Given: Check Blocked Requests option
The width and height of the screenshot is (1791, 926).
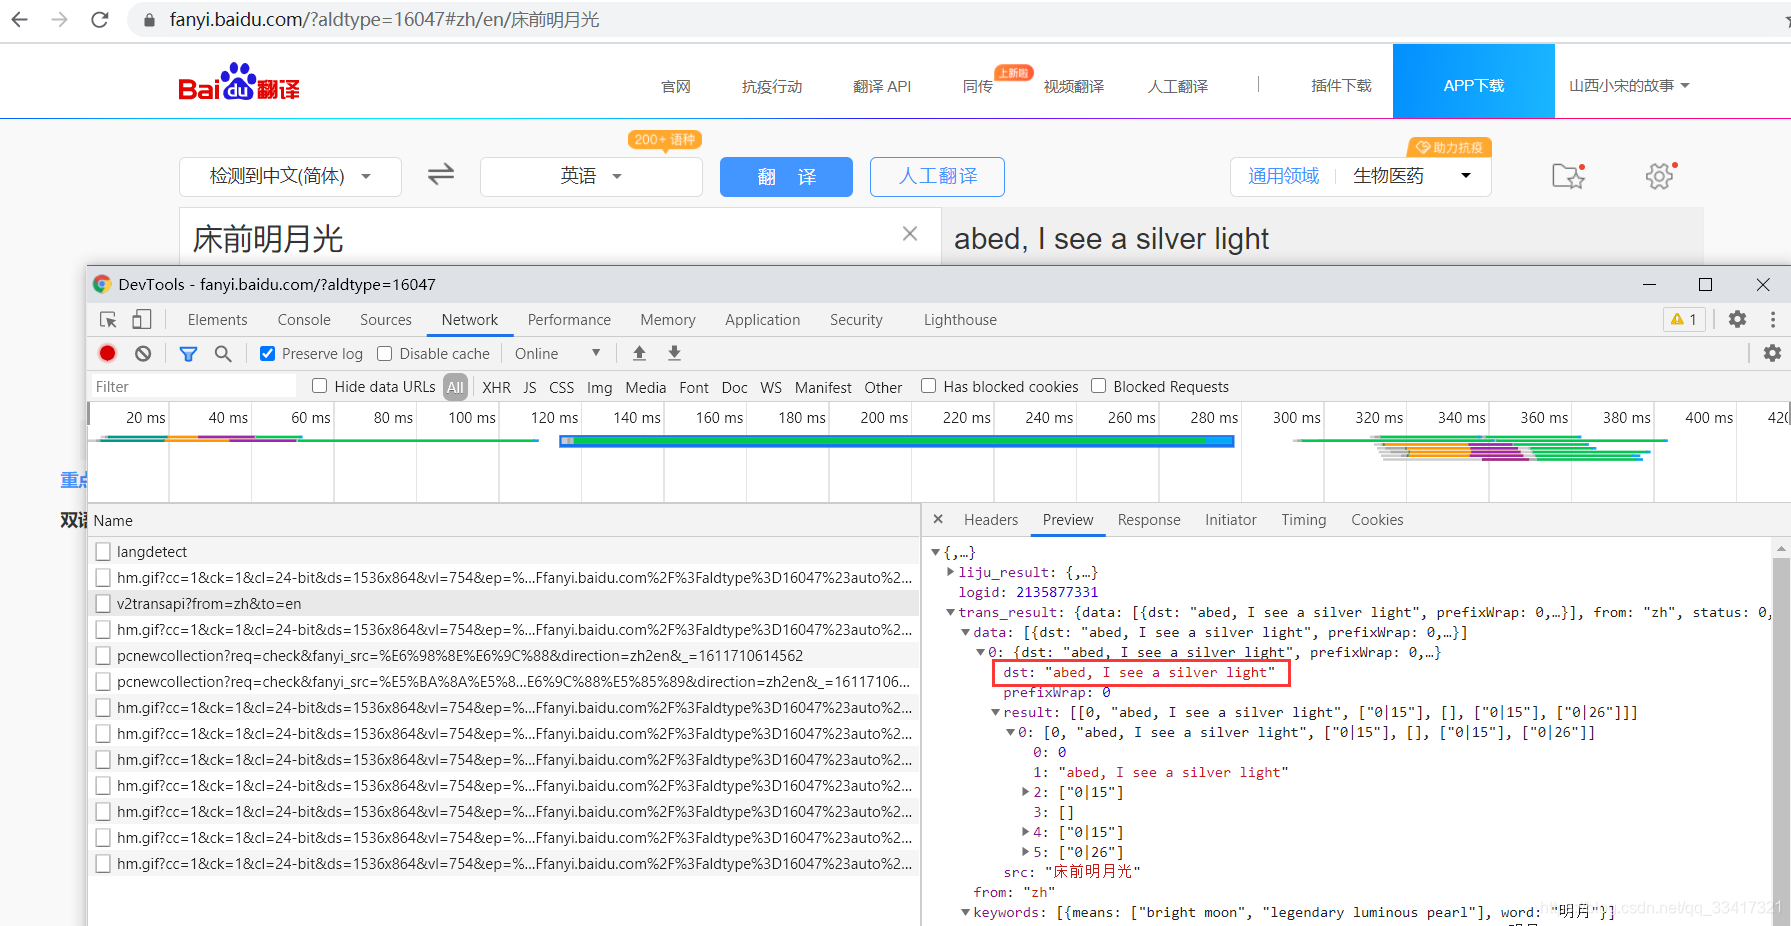Looking at the screenshot, I should click(x=1098, y=386).
